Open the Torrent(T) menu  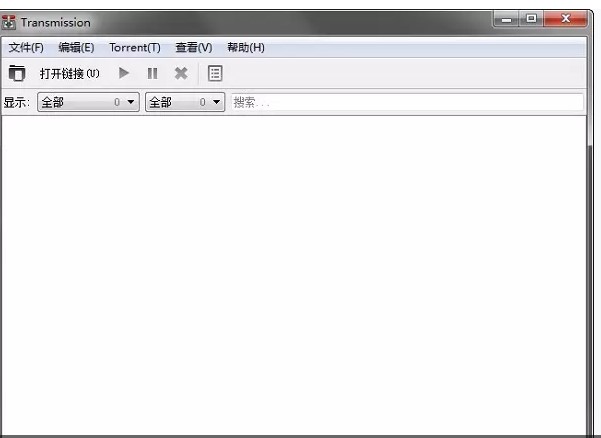[x=135, y=48]
